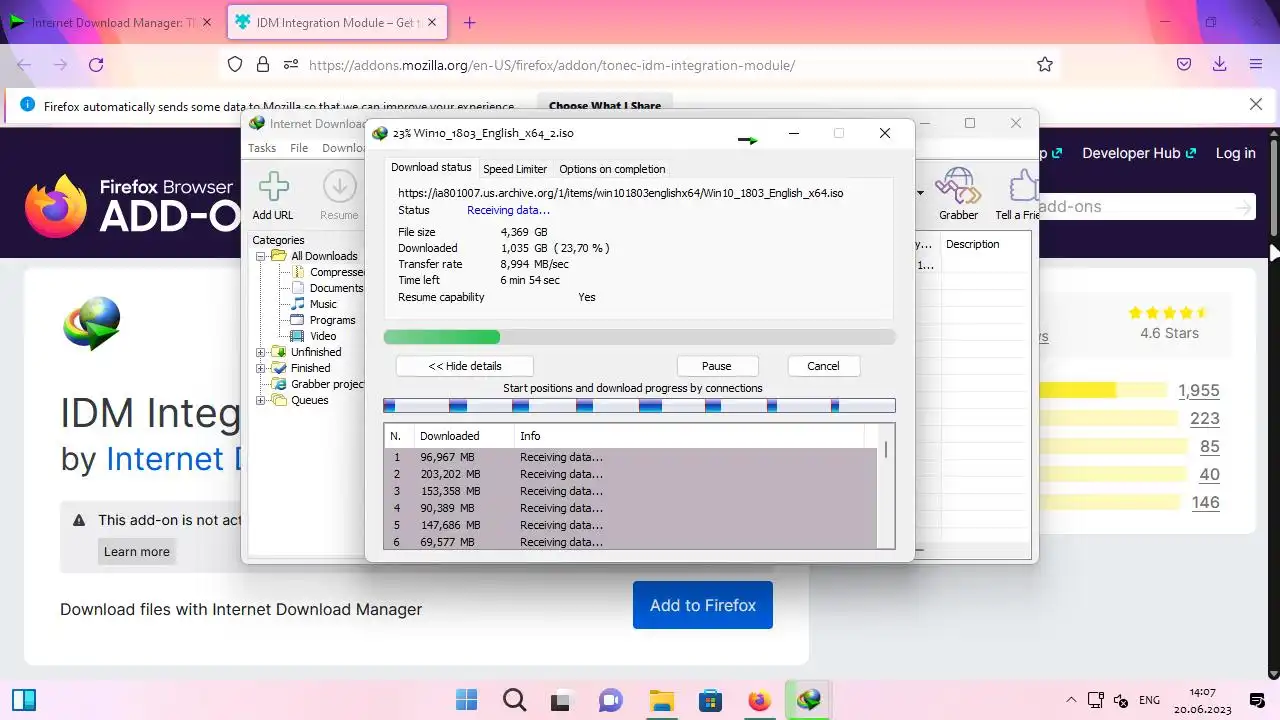Open a new Firefox tab with plus
The width and height of the screenshot is (1280, 720).
pyautogui.click(x=470, y=22)
